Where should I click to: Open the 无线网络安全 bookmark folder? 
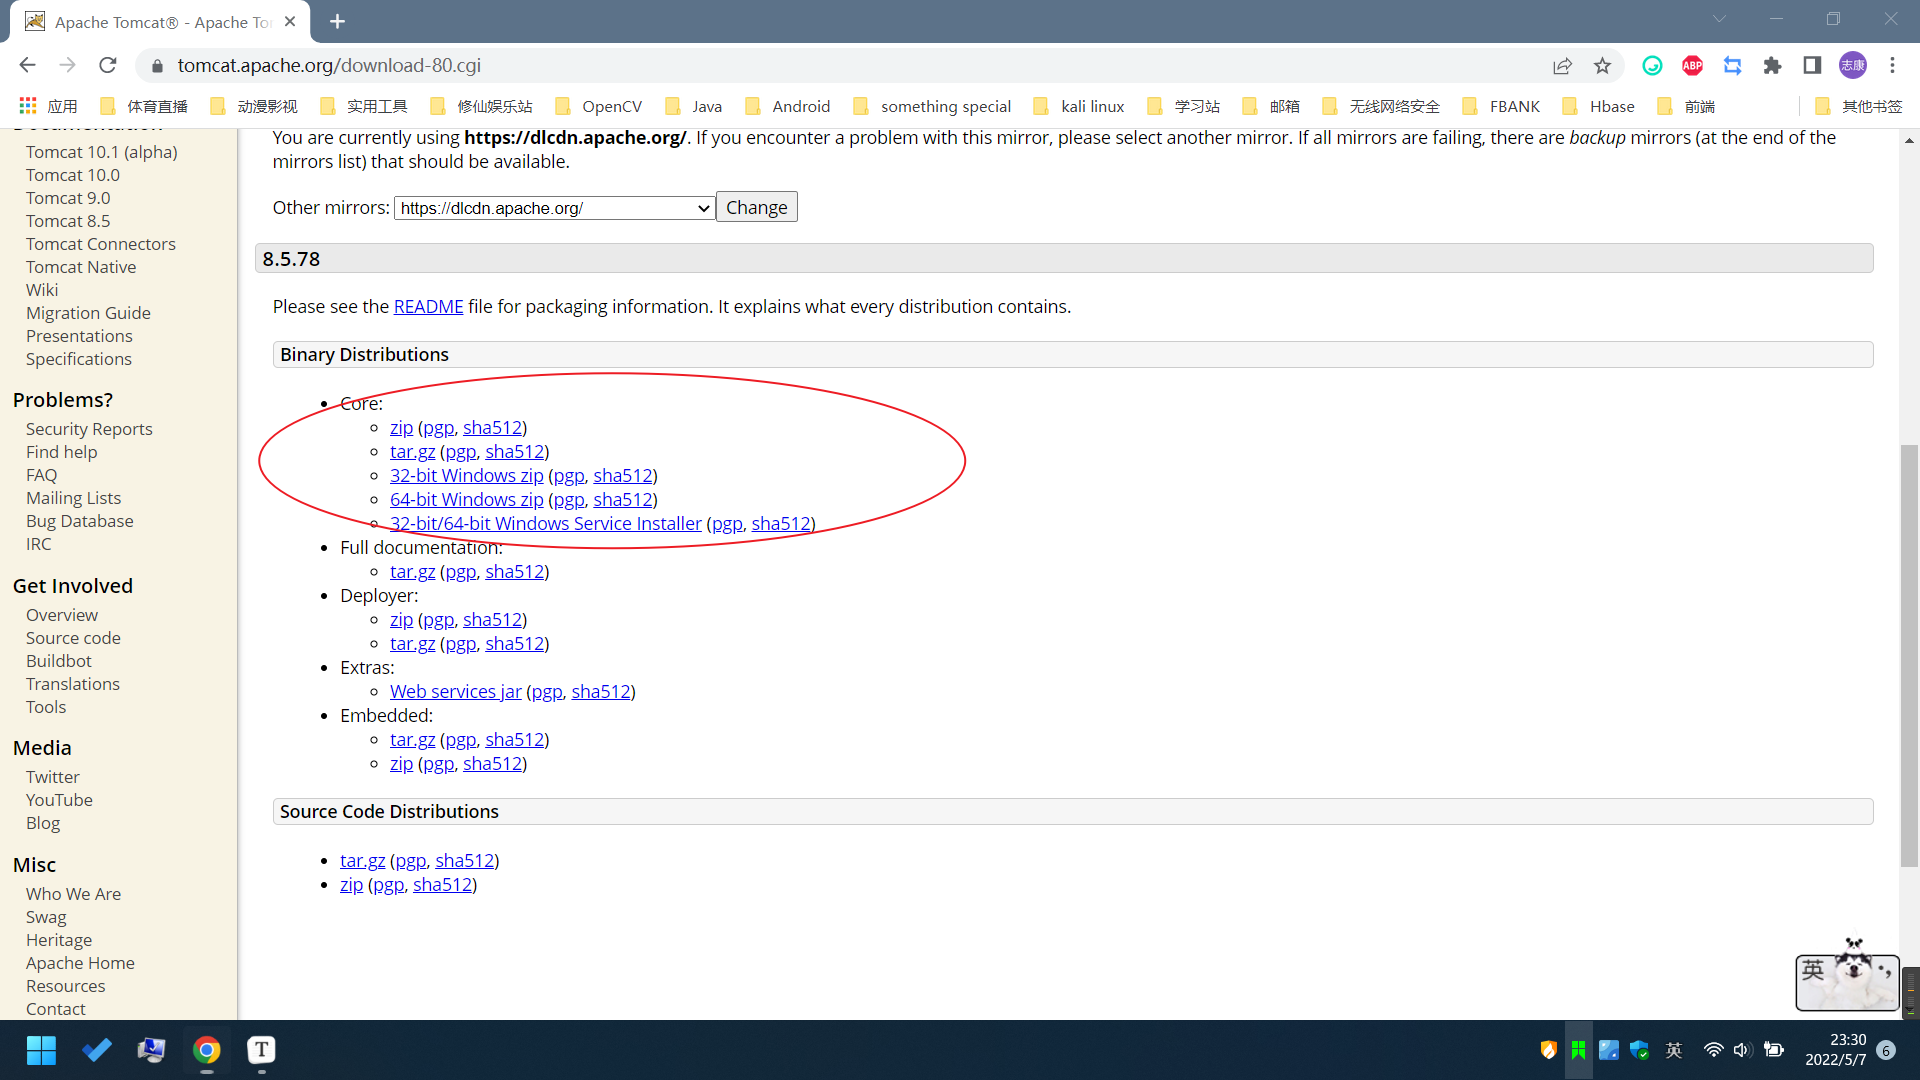1381,106
